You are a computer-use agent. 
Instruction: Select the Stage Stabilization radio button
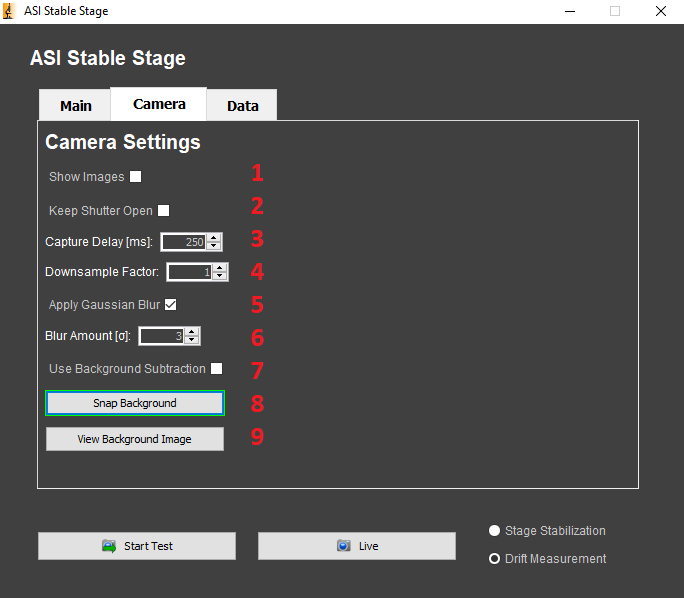coord(494,531)
